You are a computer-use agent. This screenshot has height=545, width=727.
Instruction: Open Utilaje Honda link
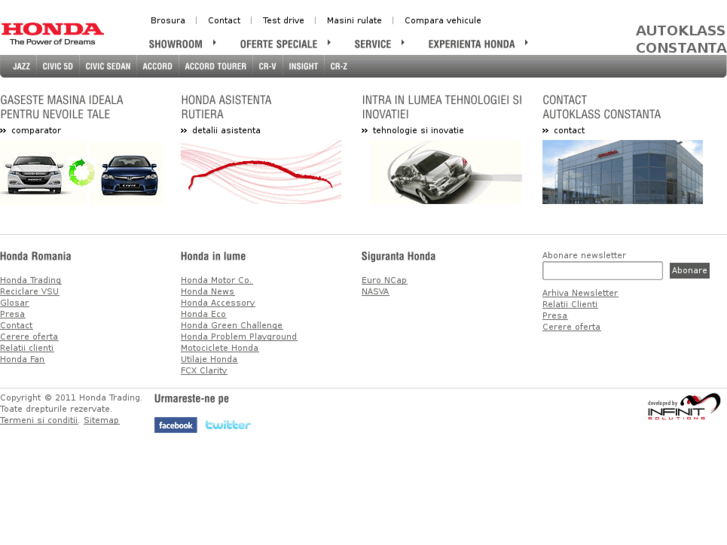pos(209,359)
